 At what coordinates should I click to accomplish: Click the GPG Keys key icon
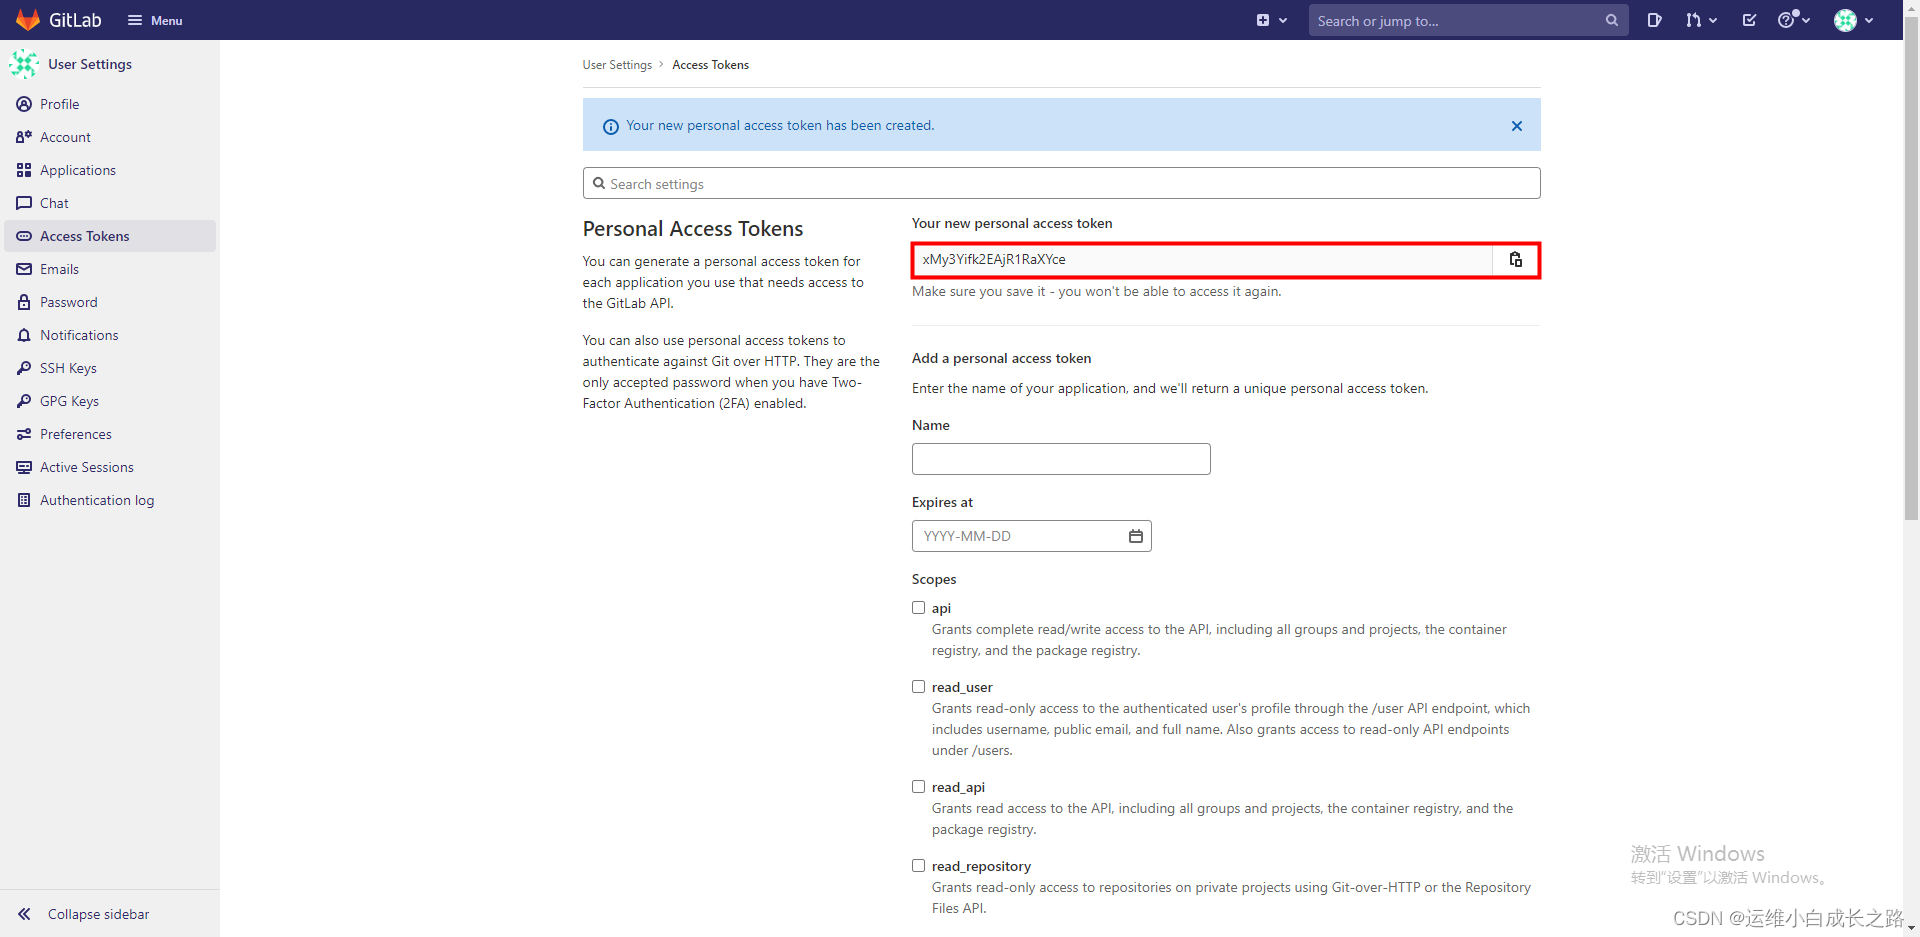pos(24,401)
